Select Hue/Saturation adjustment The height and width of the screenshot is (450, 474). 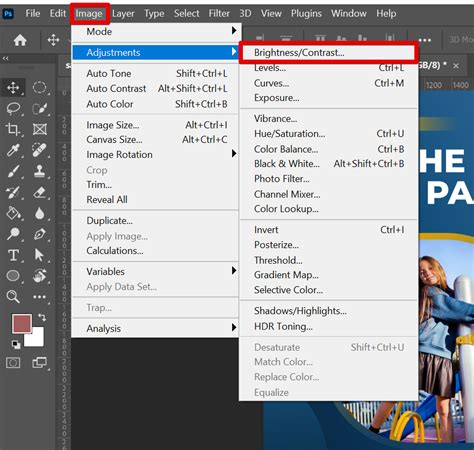329,134
